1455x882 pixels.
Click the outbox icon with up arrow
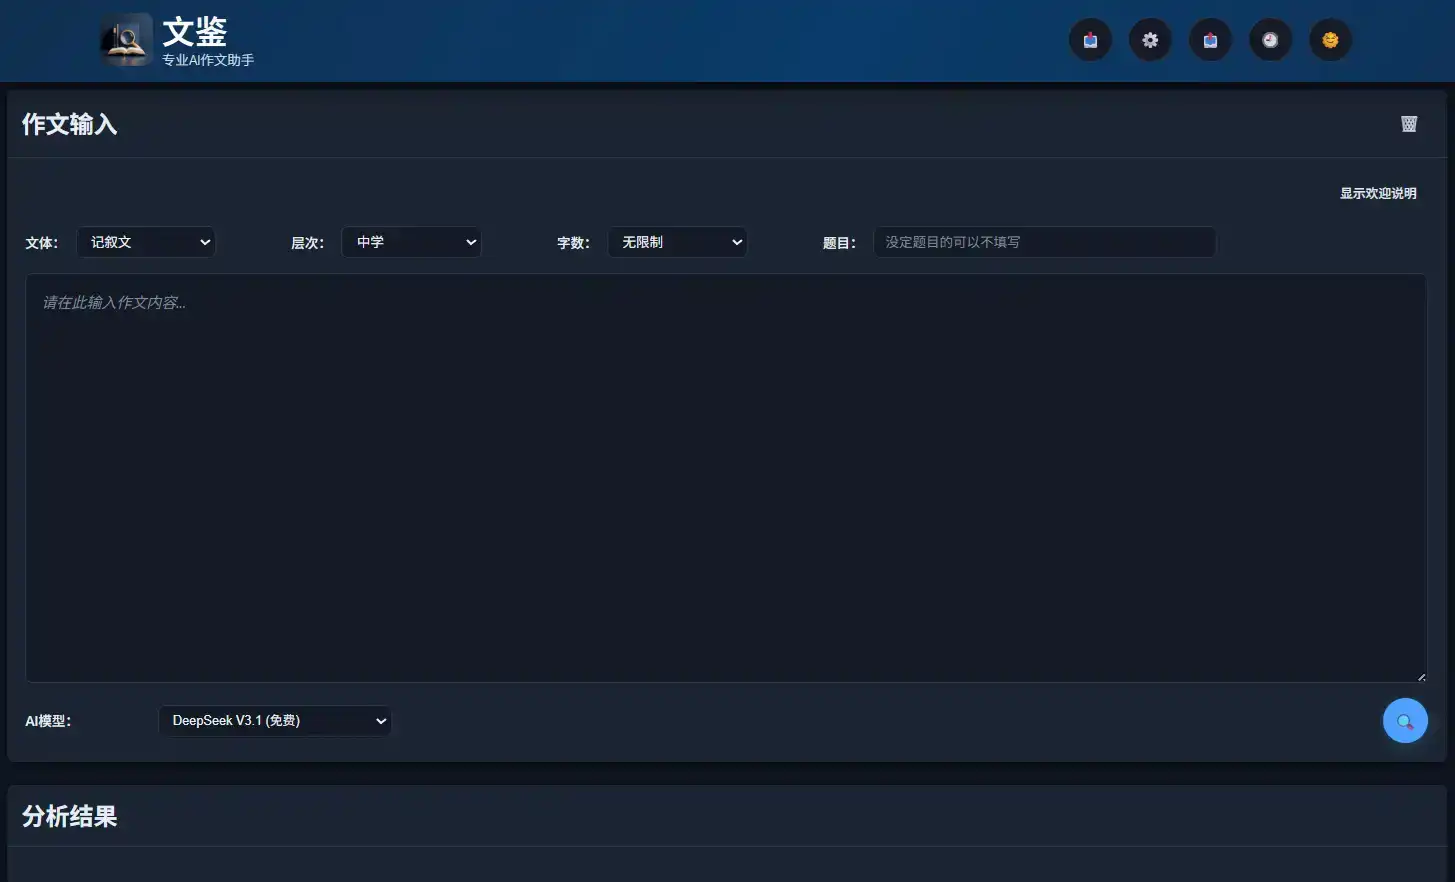pyautogui.click(x=1210, y=40)
